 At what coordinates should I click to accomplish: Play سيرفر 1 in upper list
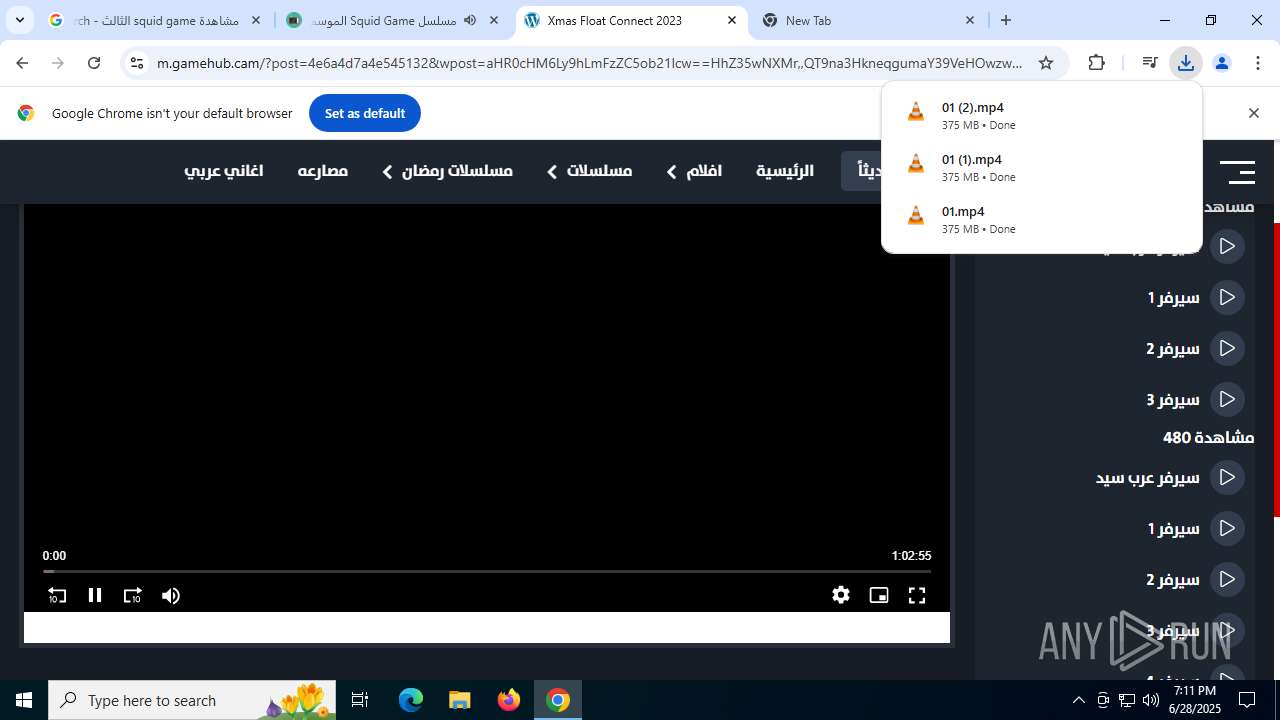pyautogui.click(x=1195, y=297)
